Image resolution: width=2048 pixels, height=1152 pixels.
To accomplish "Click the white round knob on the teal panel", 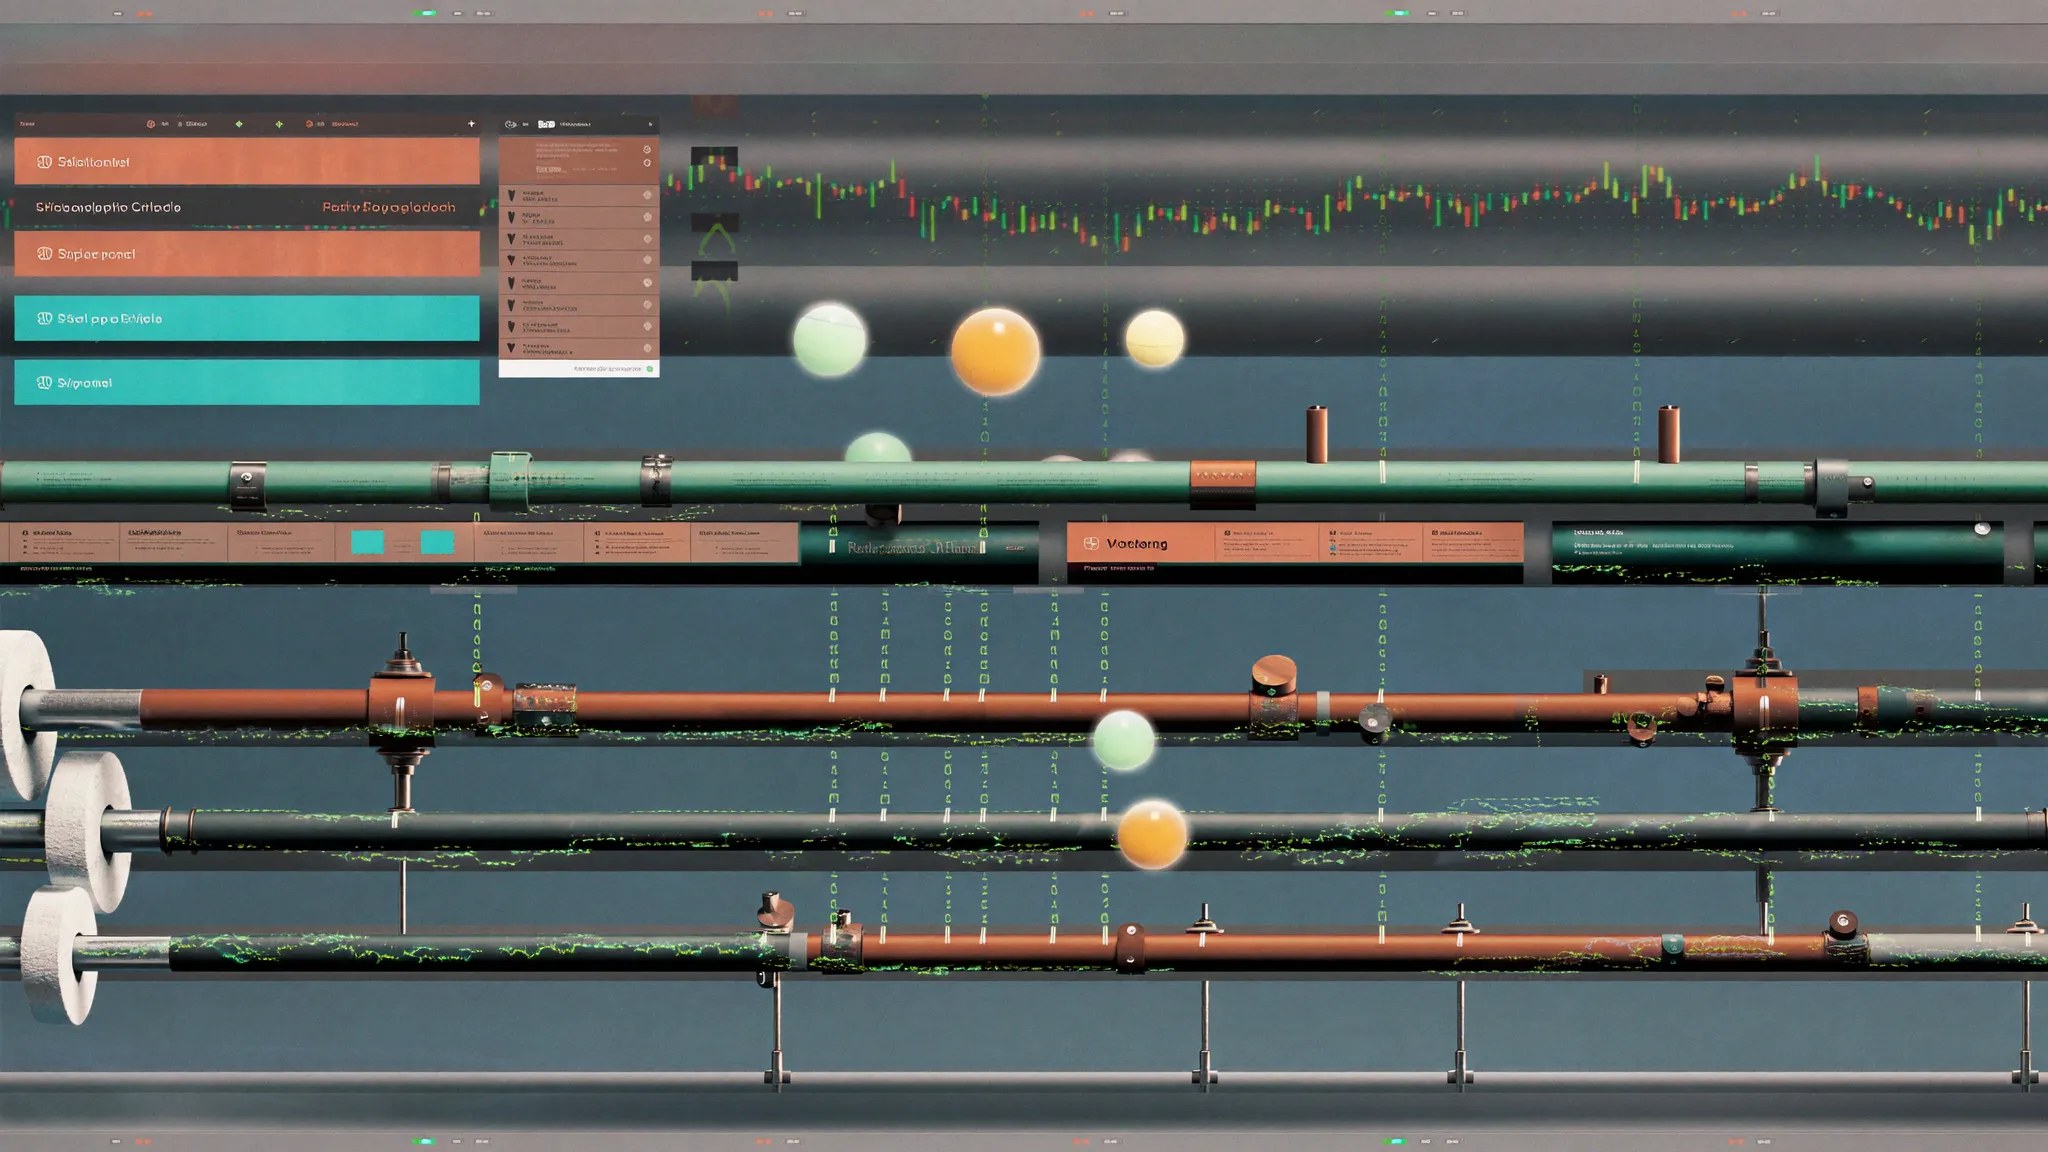I will pos(1982,529).
